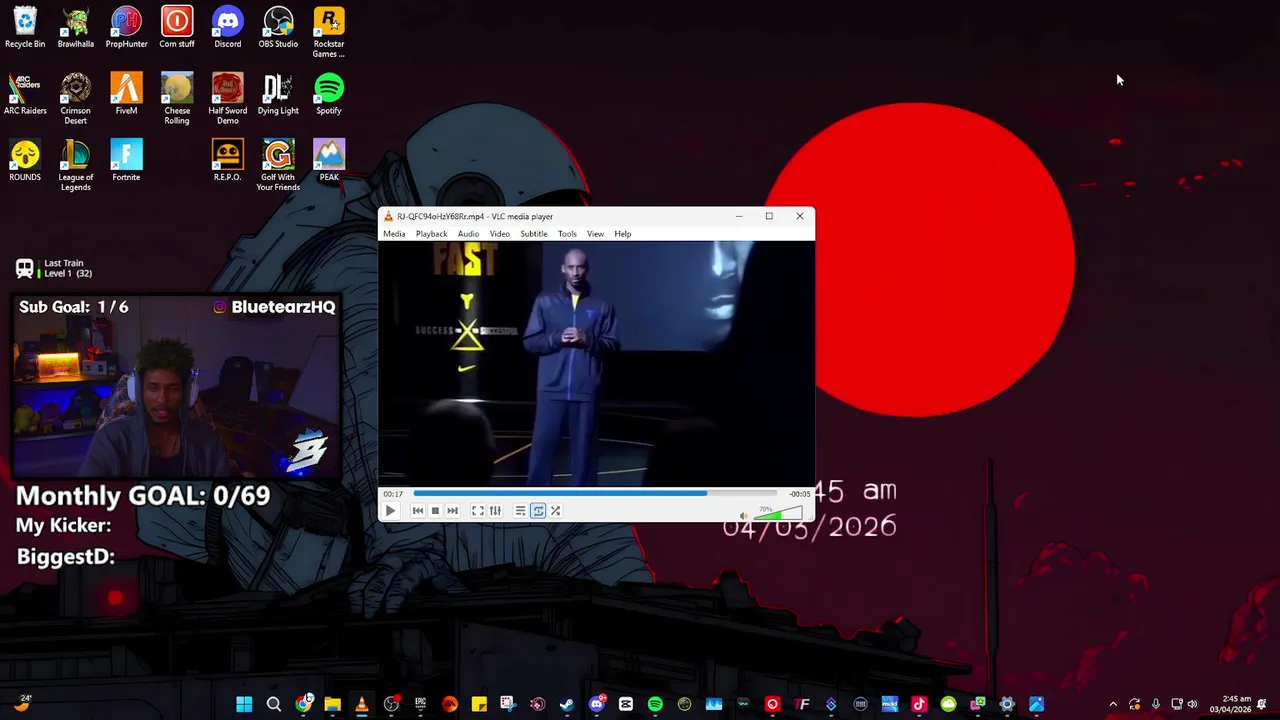Open Spotify from the taskbar
This screenshot has width=1280, height=720.
coord(655,705)
